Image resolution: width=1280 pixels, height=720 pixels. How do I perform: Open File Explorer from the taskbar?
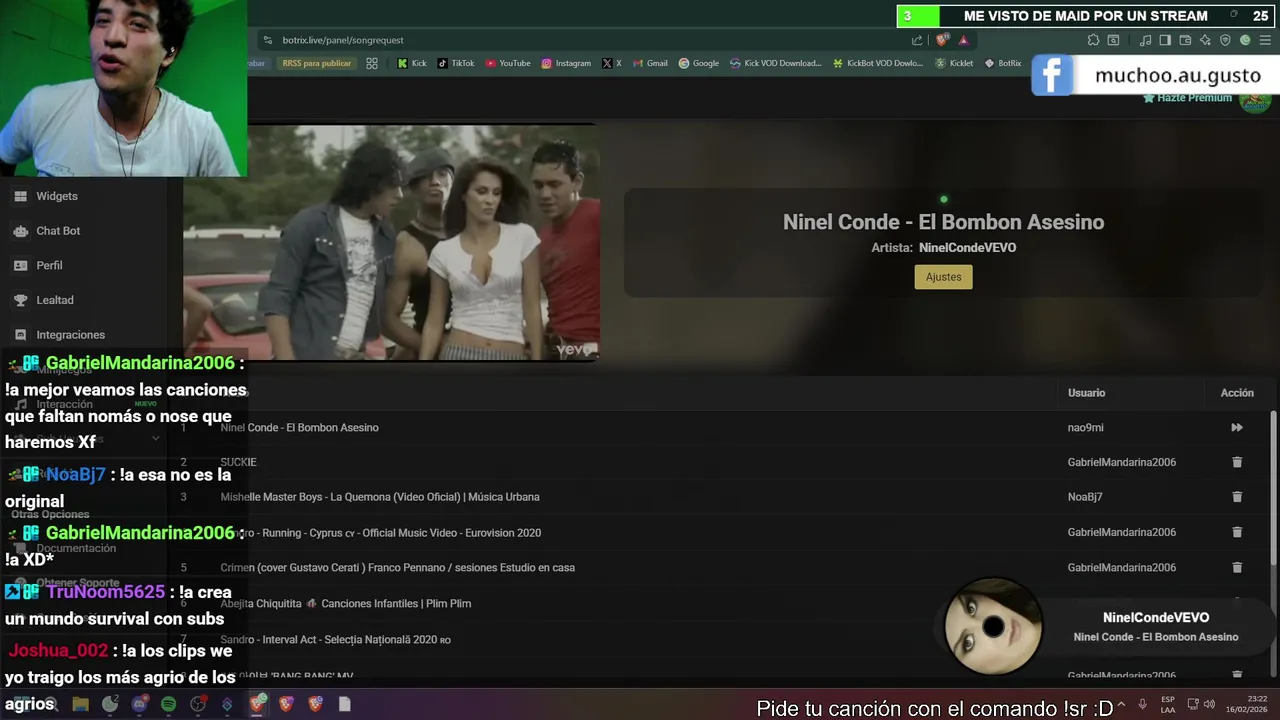click(x=80, y=704)
